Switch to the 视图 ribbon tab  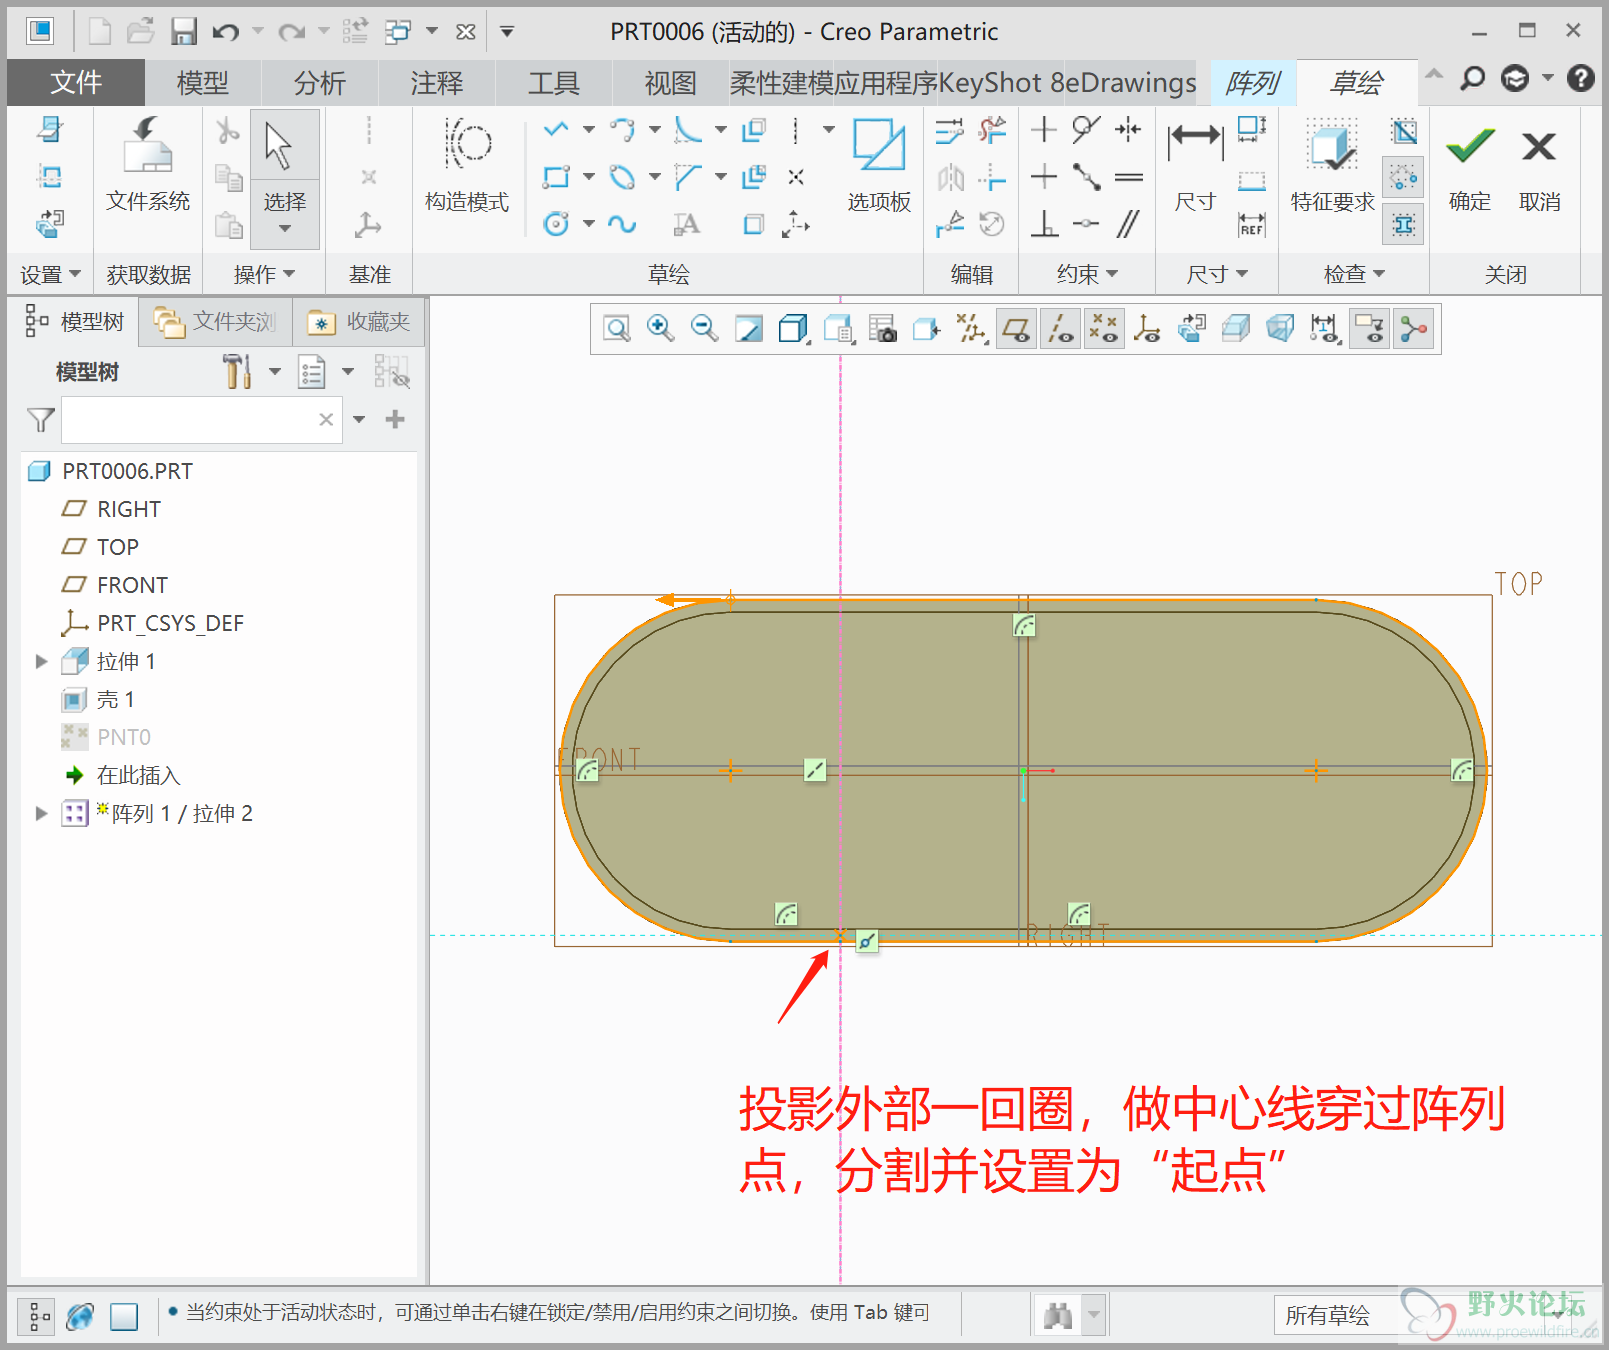tap(670, 83)
